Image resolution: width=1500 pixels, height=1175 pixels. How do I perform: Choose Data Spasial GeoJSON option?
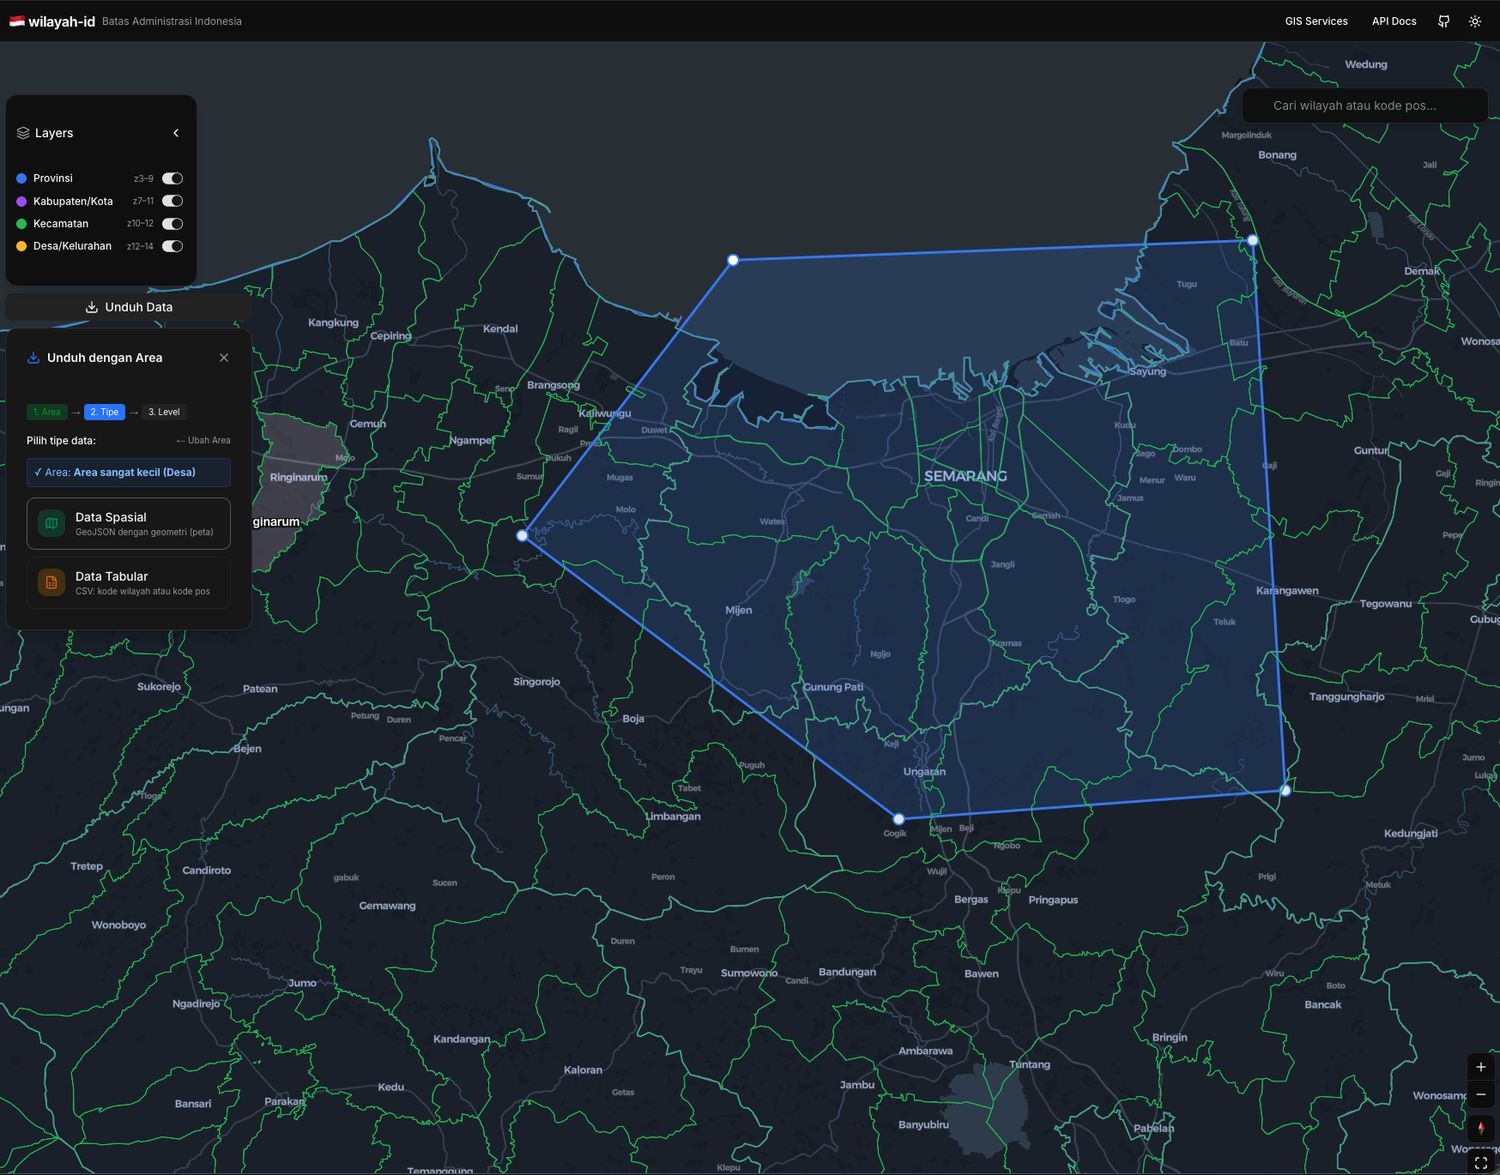coord(128,524)
